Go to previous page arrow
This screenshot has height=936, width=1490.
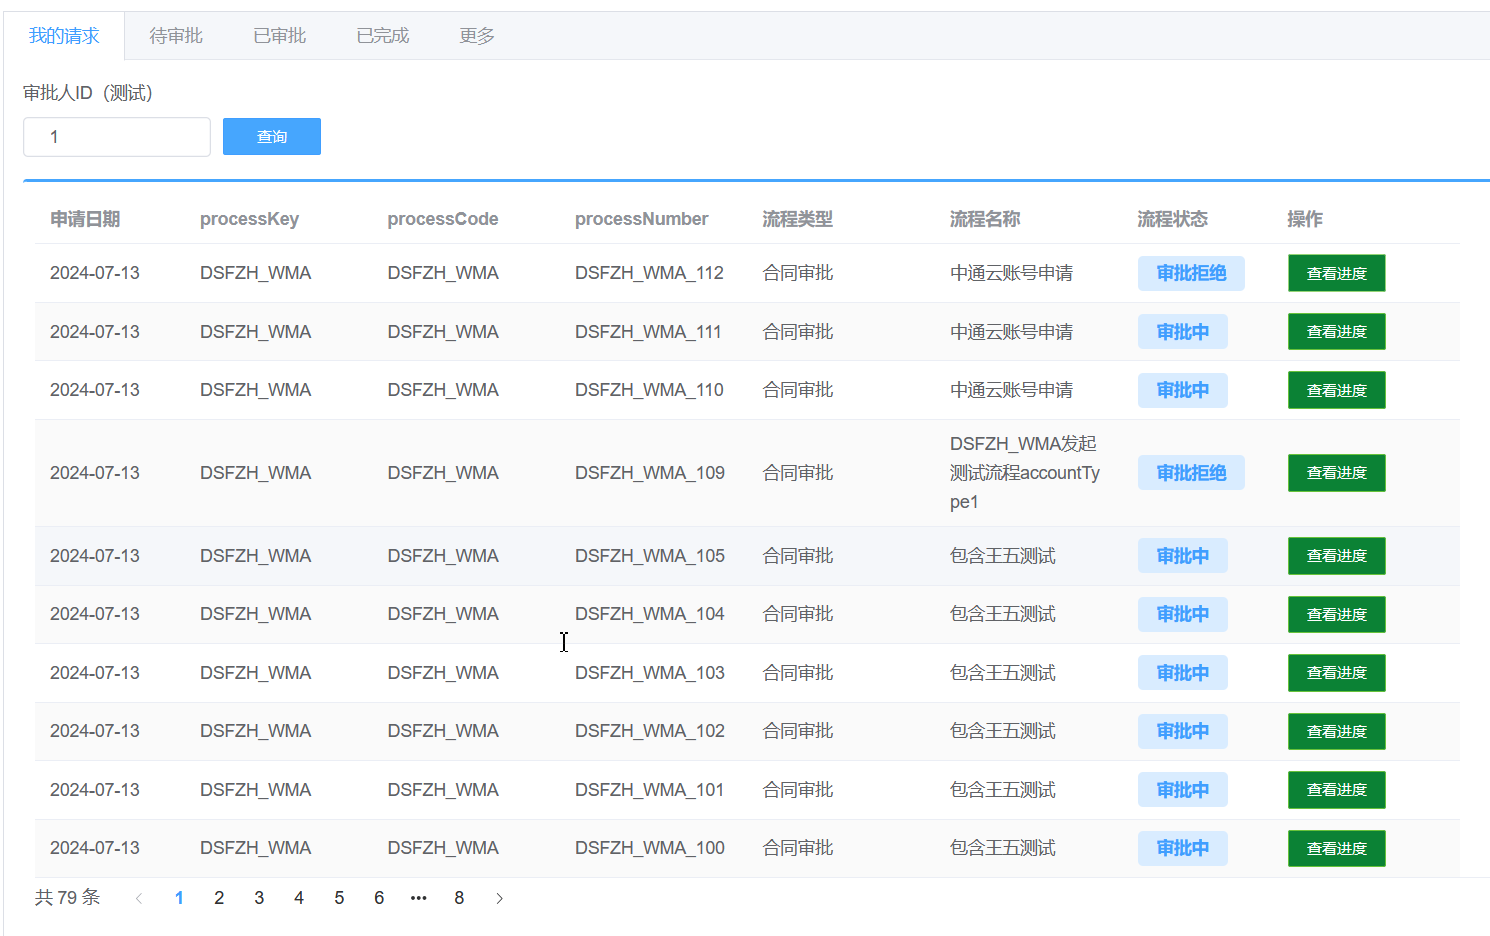pos(139,898)
